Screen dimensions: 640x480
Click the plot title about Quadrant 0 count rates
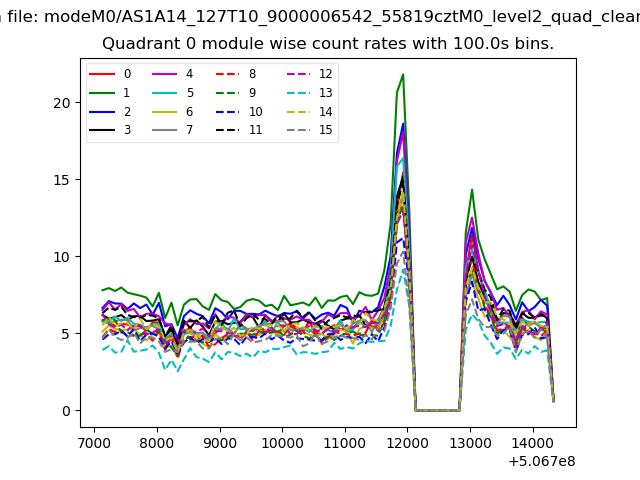(x=328, y=44)
